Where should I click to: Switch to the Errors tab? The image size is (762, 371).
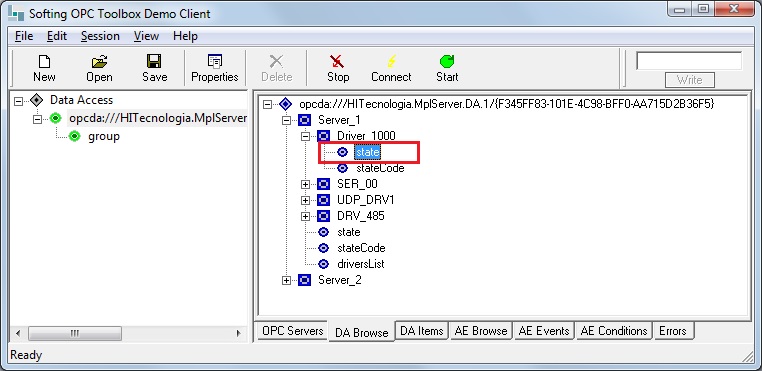coord(673,331)
